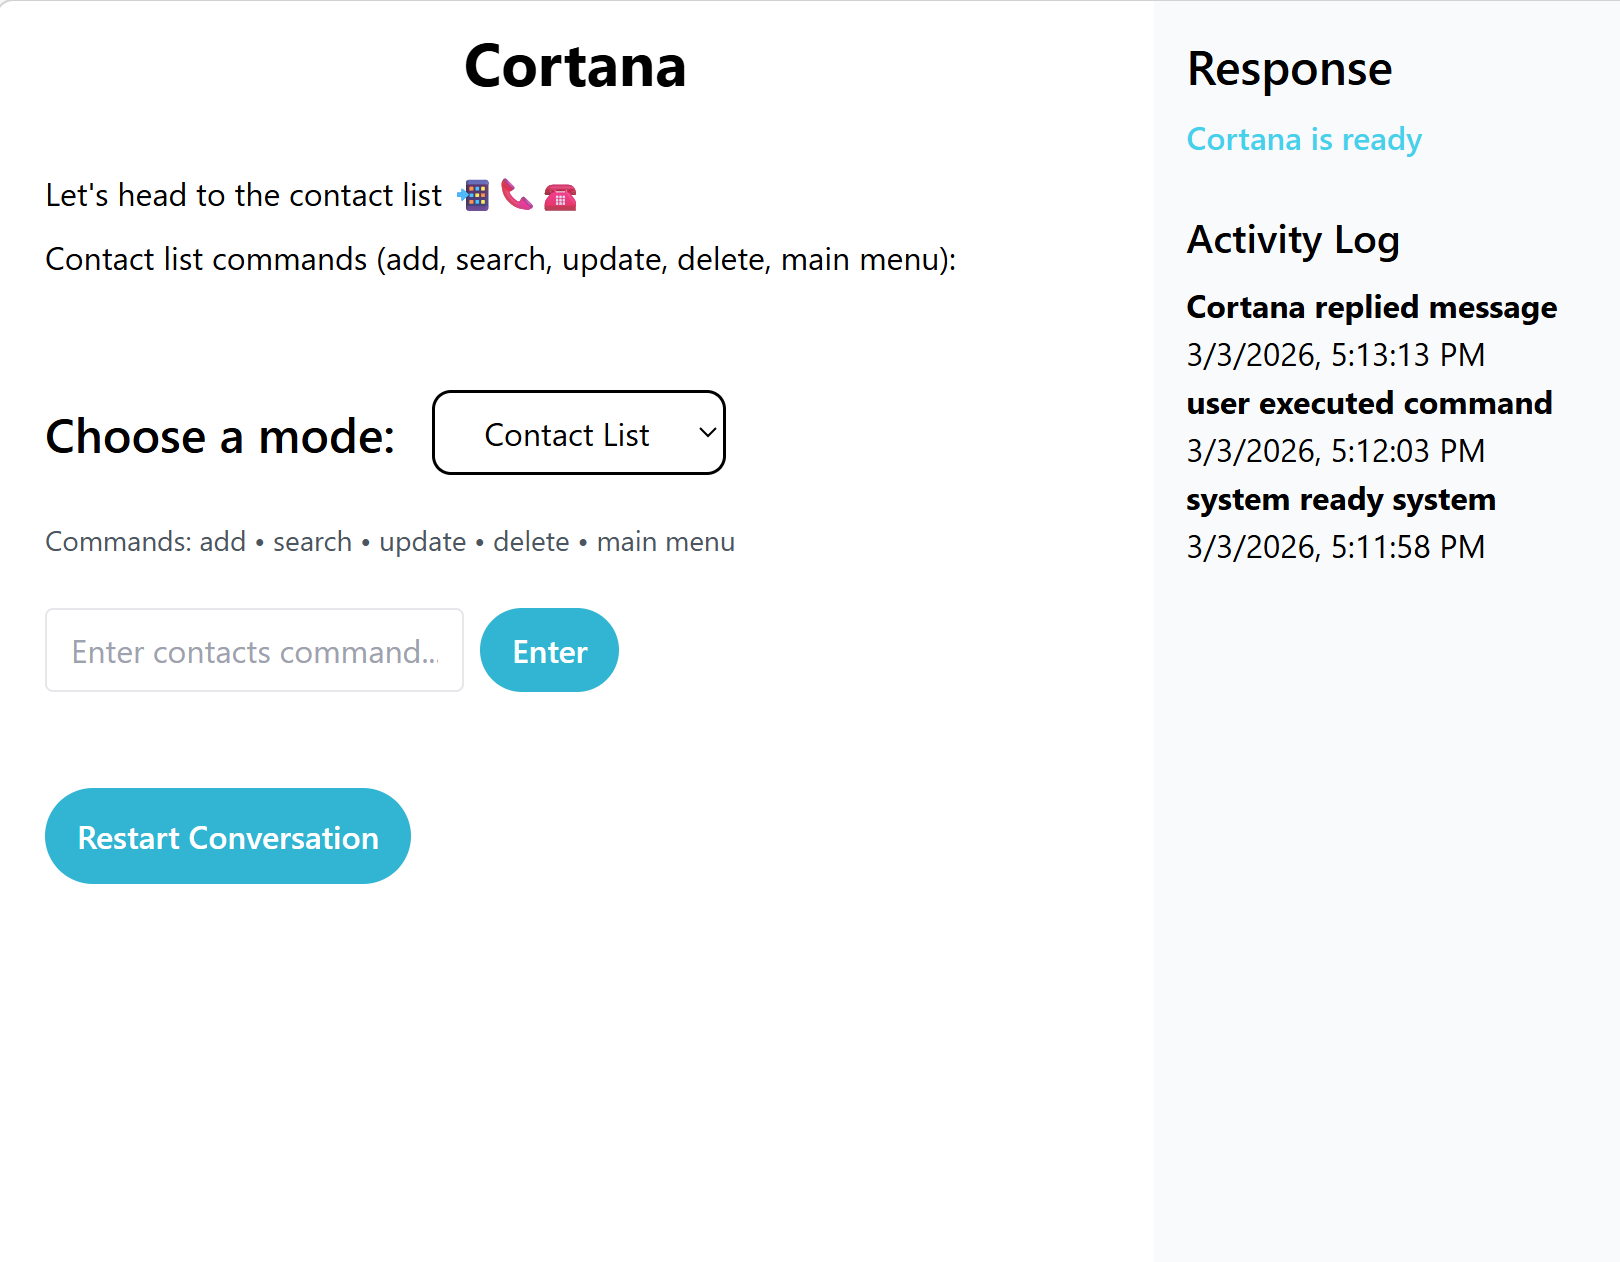1620x1262 pixels.
Task: Click the Activity Log heading
Action: 1293,240
